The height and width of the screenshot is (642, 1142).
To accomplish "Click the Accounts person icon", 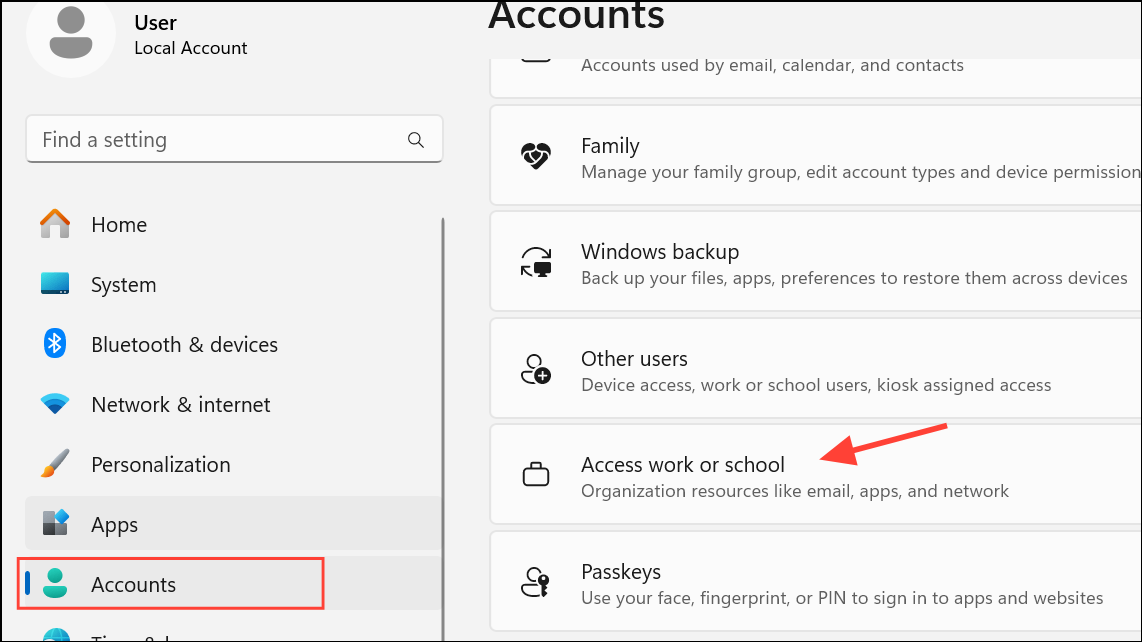I will point(55,583).
